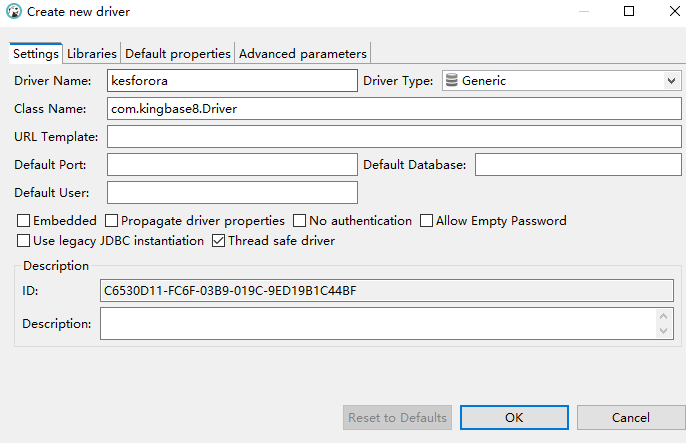The height and width of the screenshot is (443, 686).
Task: Enable Allow Empty Password checkbox
Action: [x=427, y=221]
